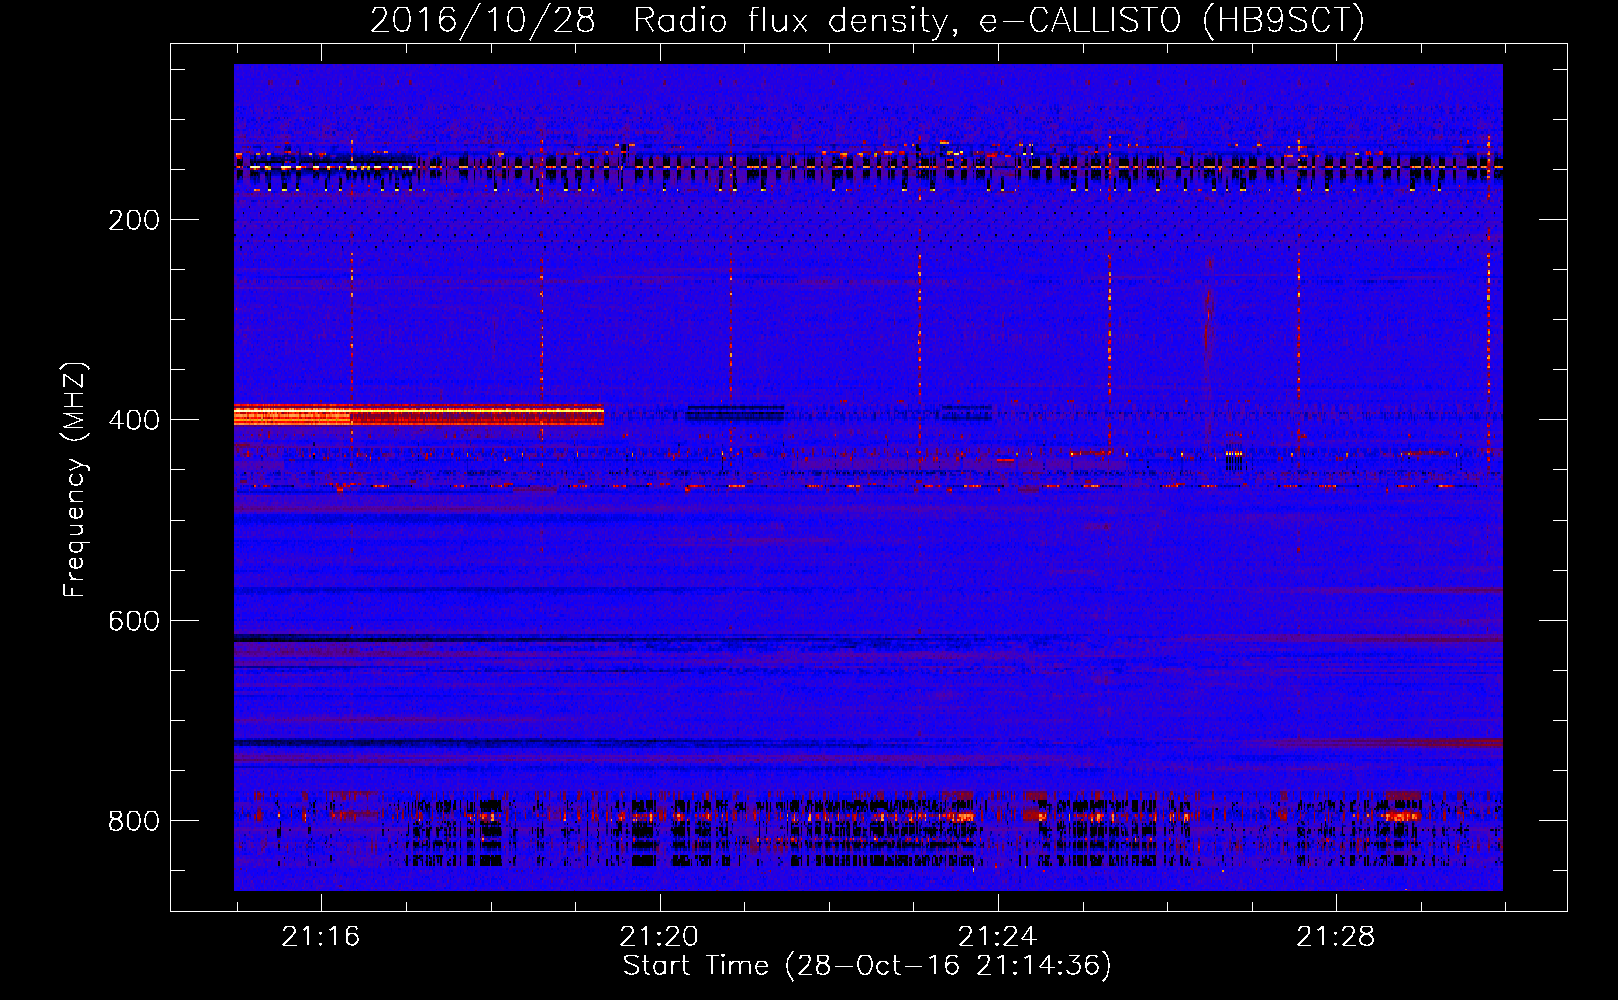
Task: Click the 'Frequency (MHZ)' axis label
Action: pyautogui.click(x=75, y=479)
